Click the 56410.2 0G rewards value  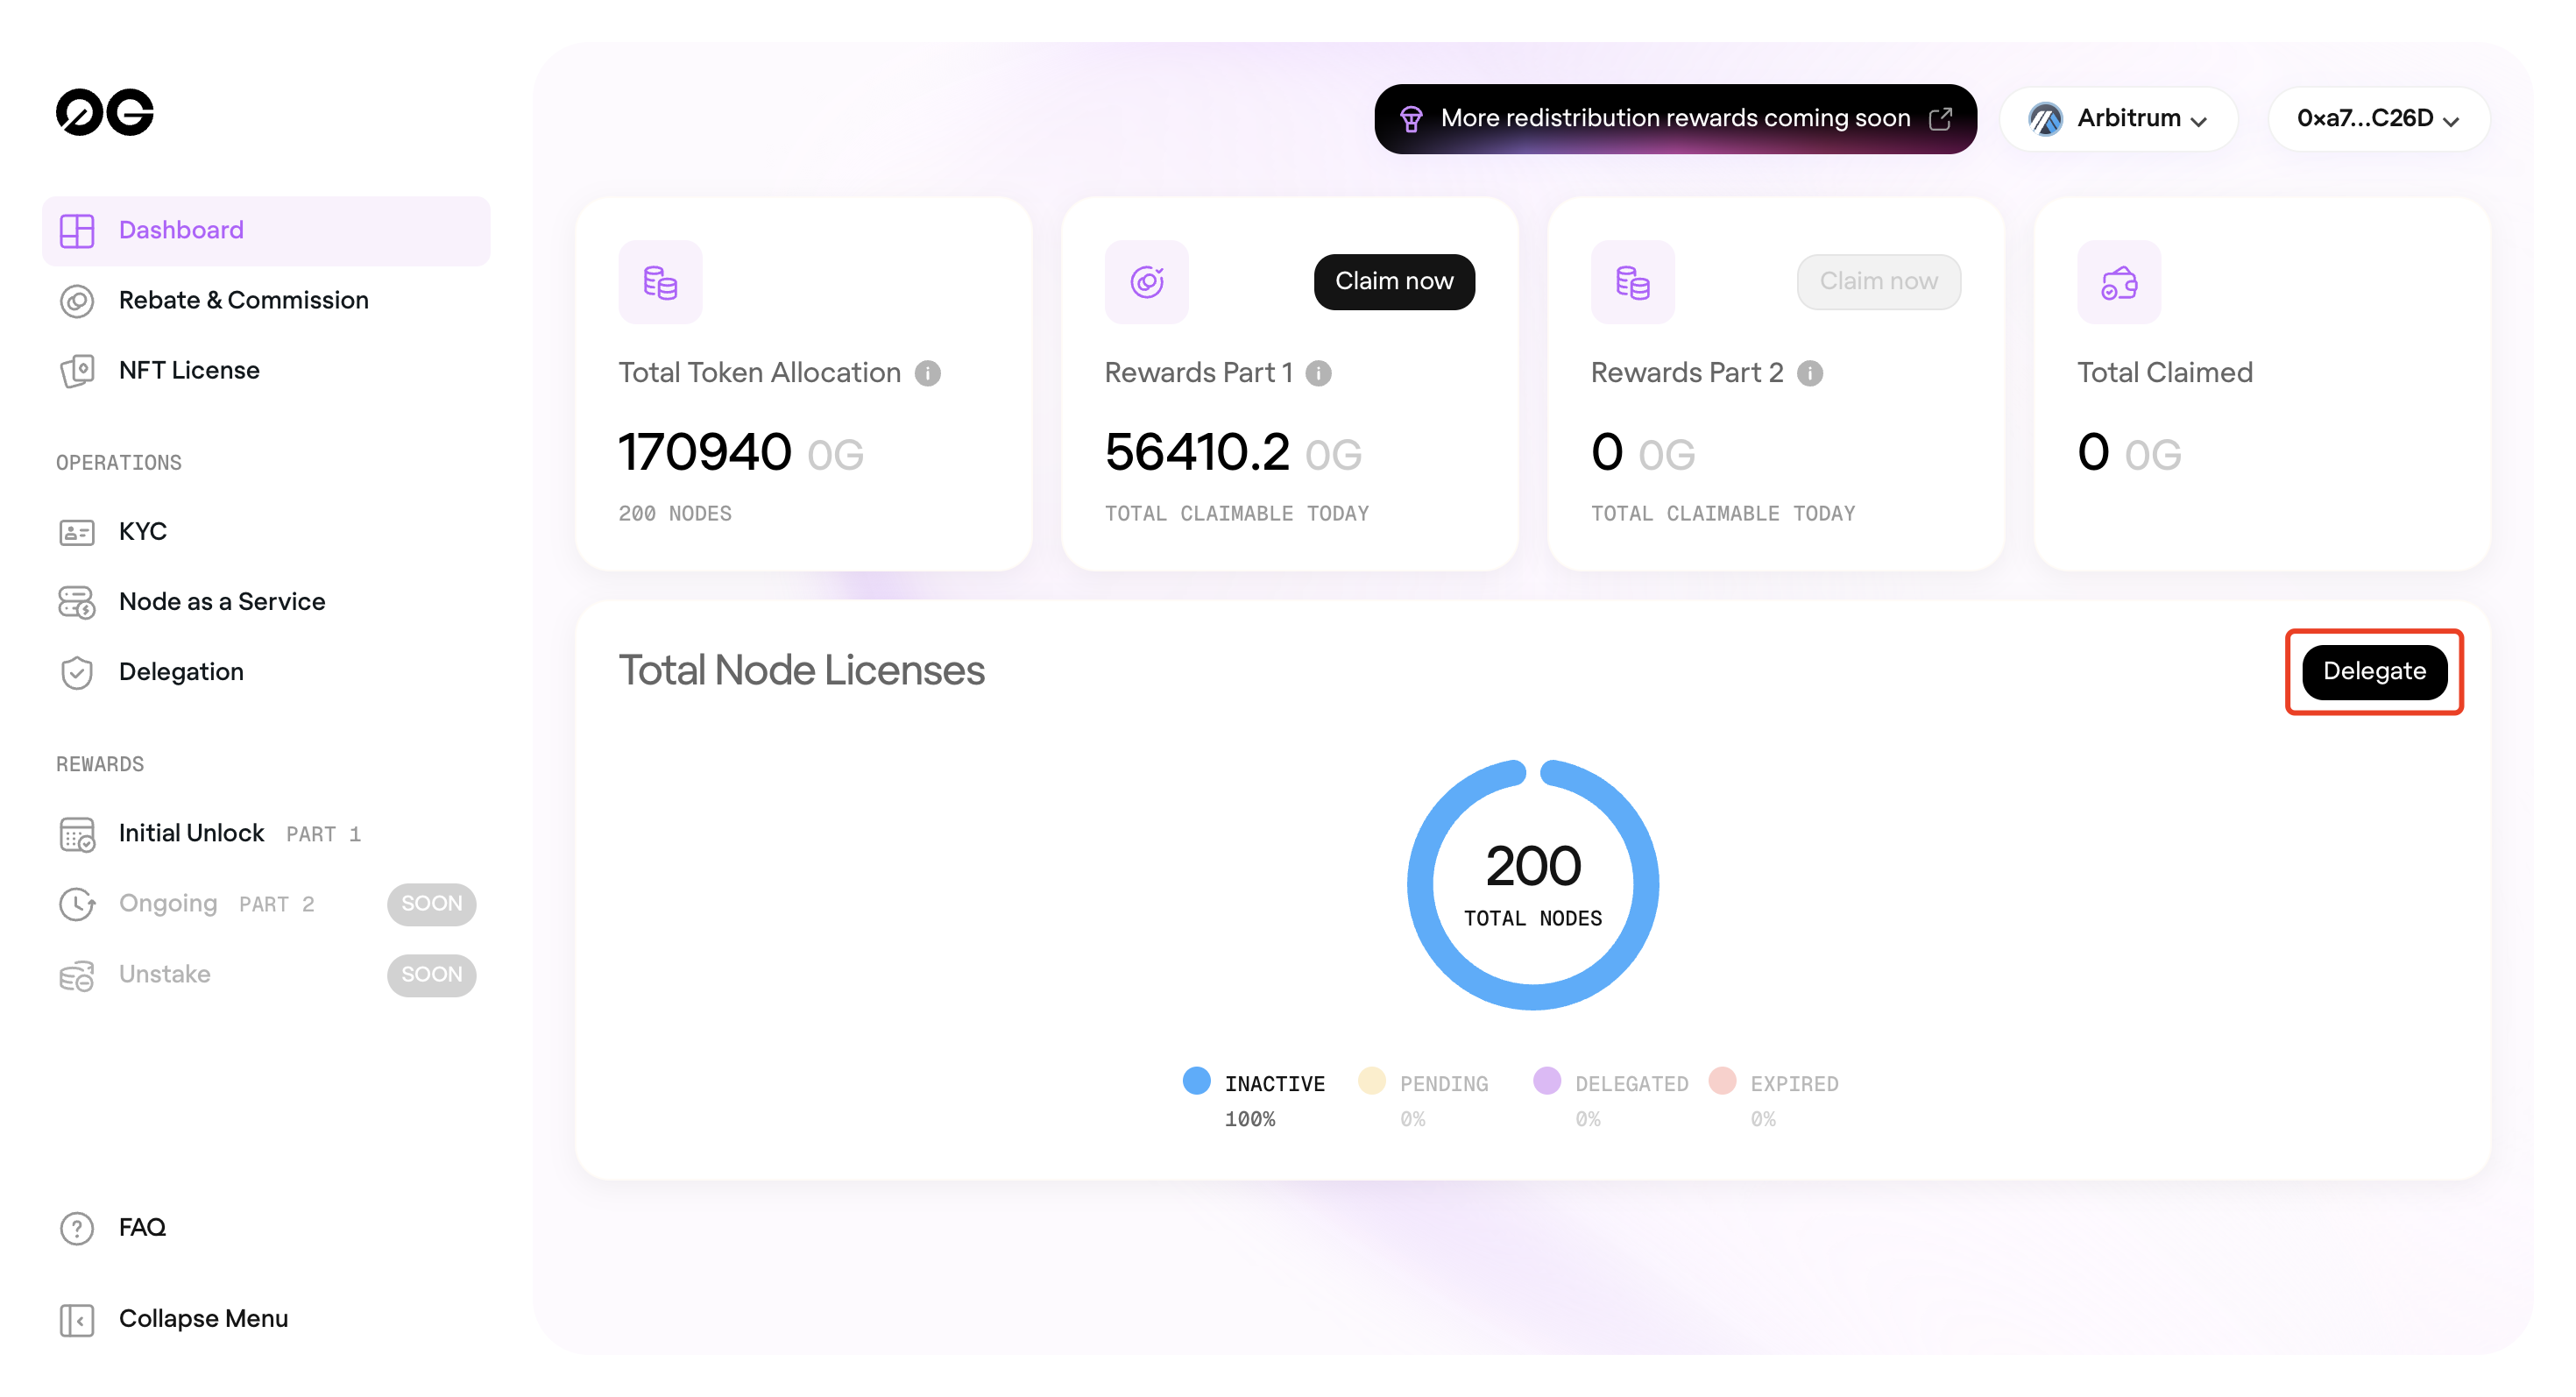point(1232,453)
